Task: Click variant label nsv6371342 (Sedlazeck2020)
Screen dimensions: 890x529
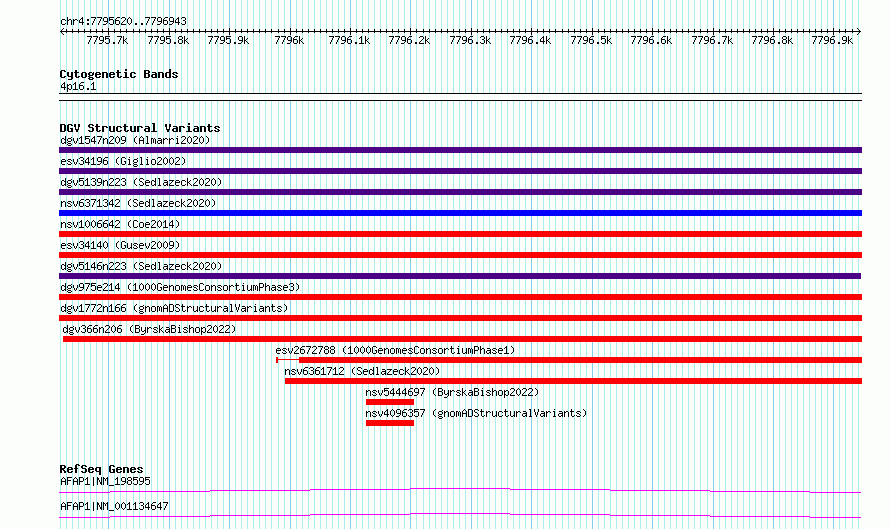Action: click(138, 203)
